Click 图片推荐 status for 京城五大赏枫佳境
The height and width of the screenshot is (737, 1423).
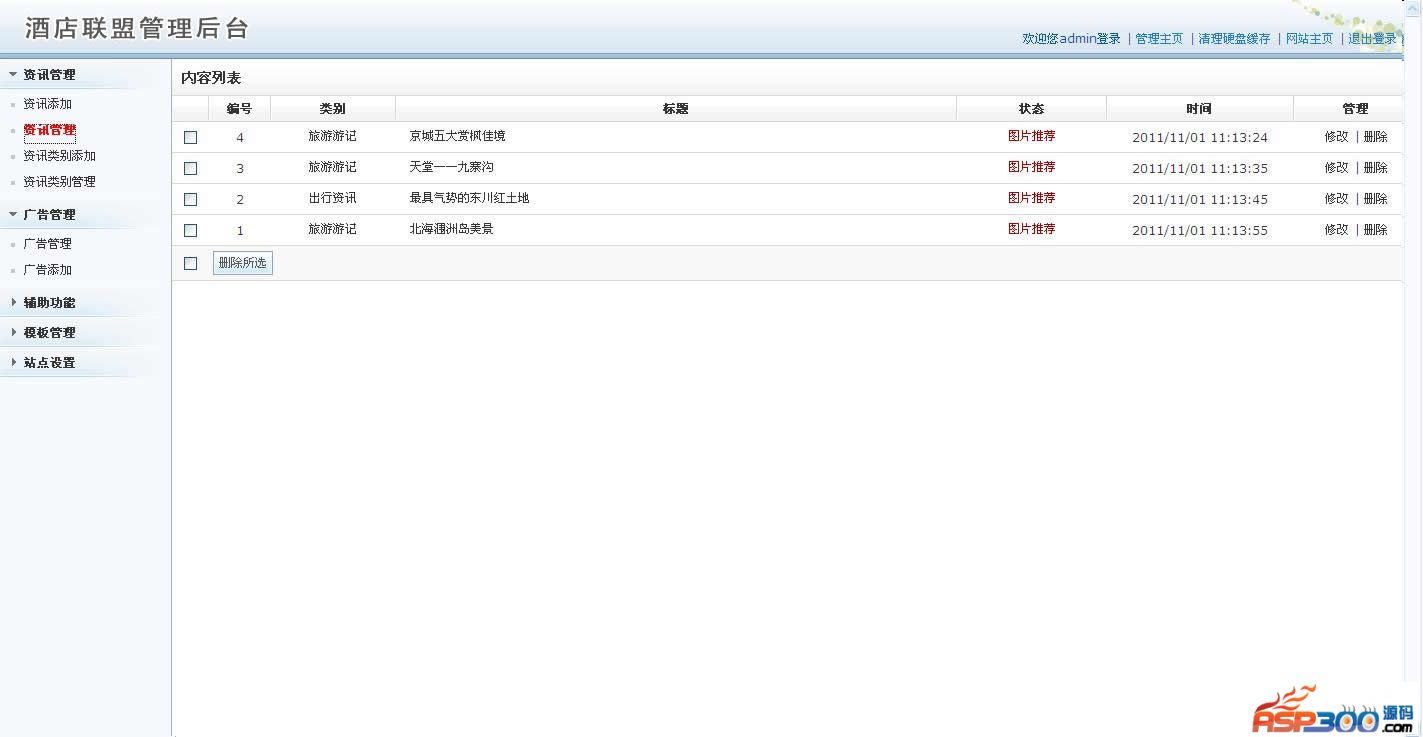[1032, 136]
